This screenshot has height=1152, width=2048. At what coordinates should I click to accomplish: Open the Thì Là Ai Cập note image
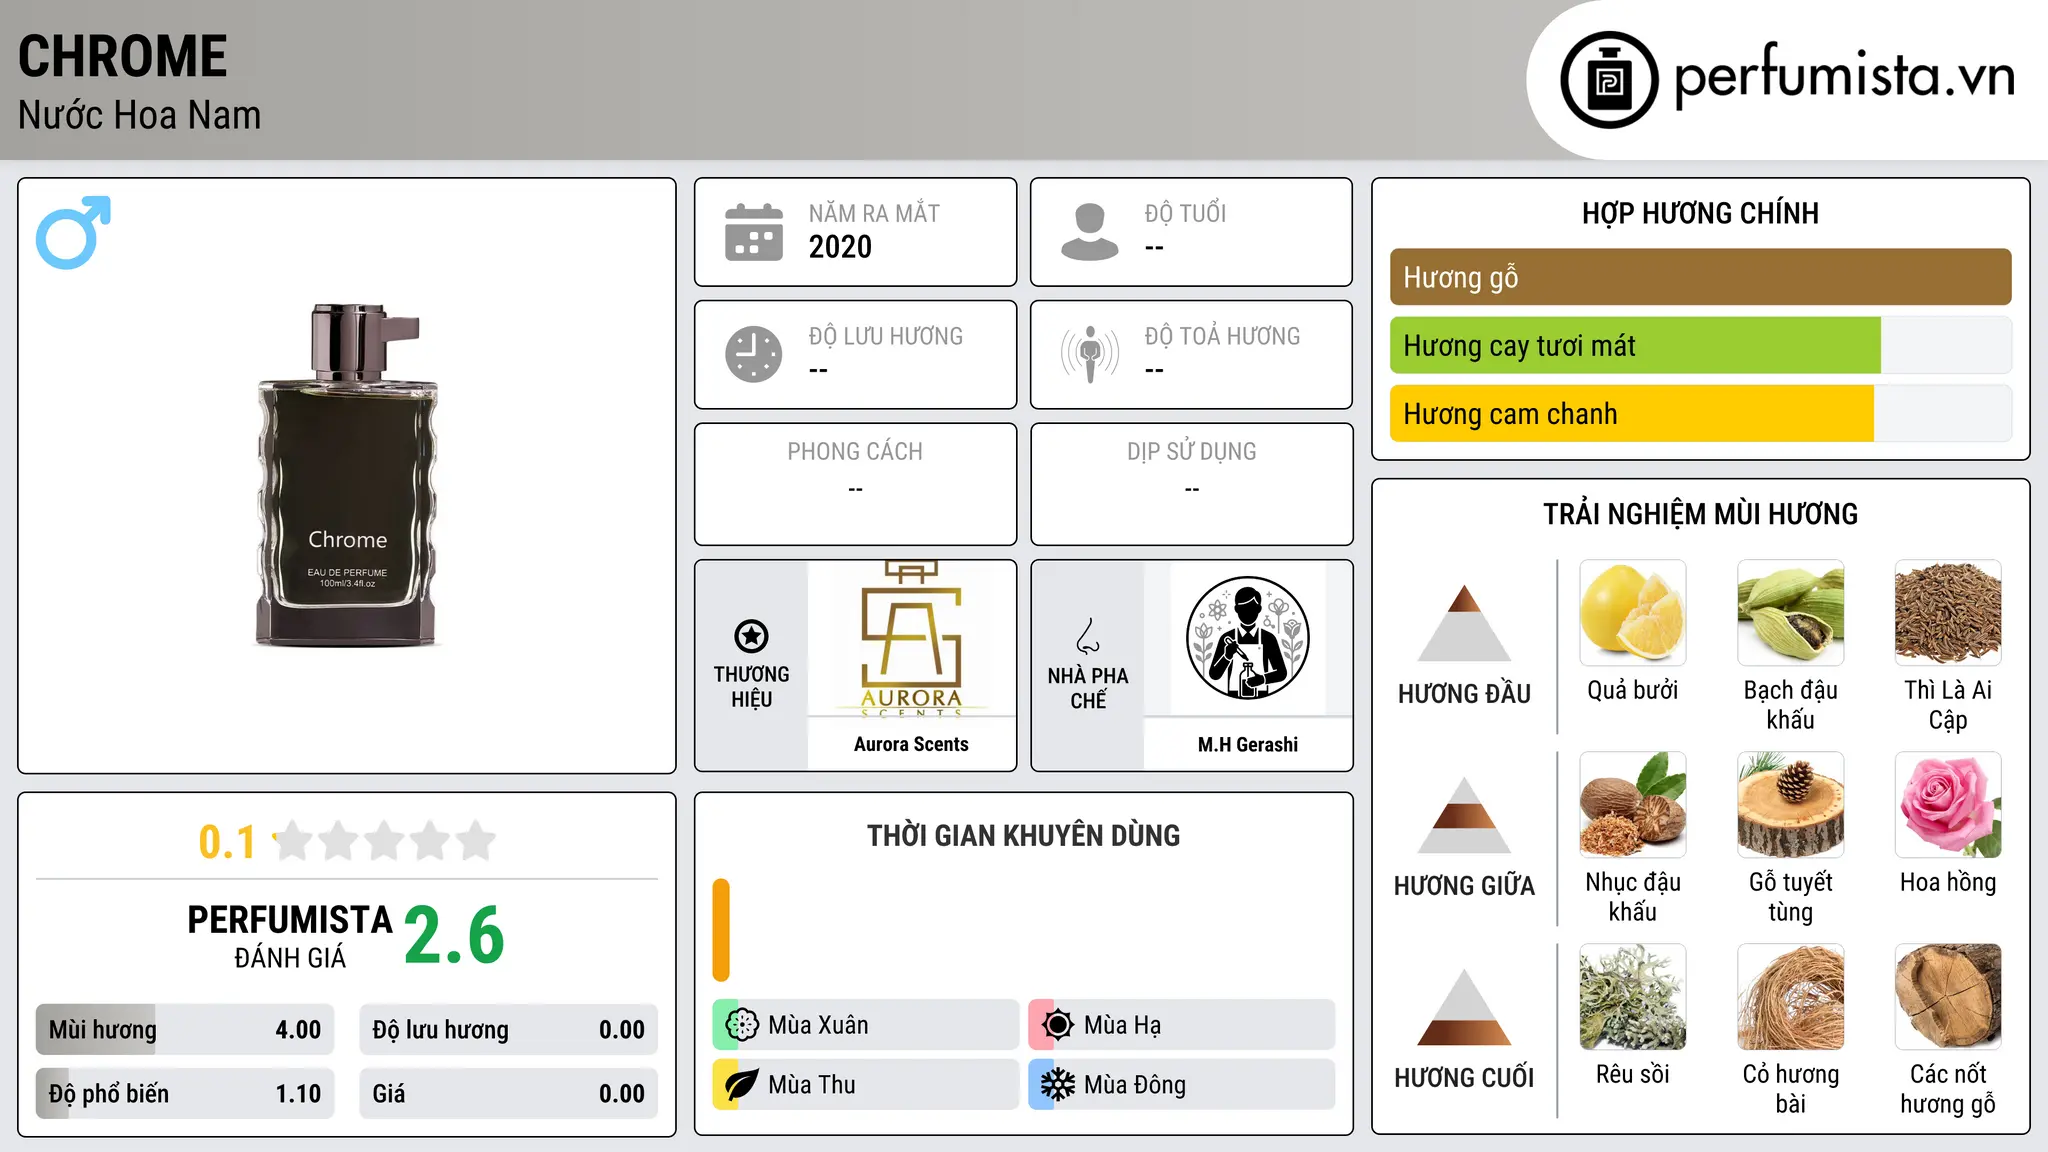(1948, 613)
